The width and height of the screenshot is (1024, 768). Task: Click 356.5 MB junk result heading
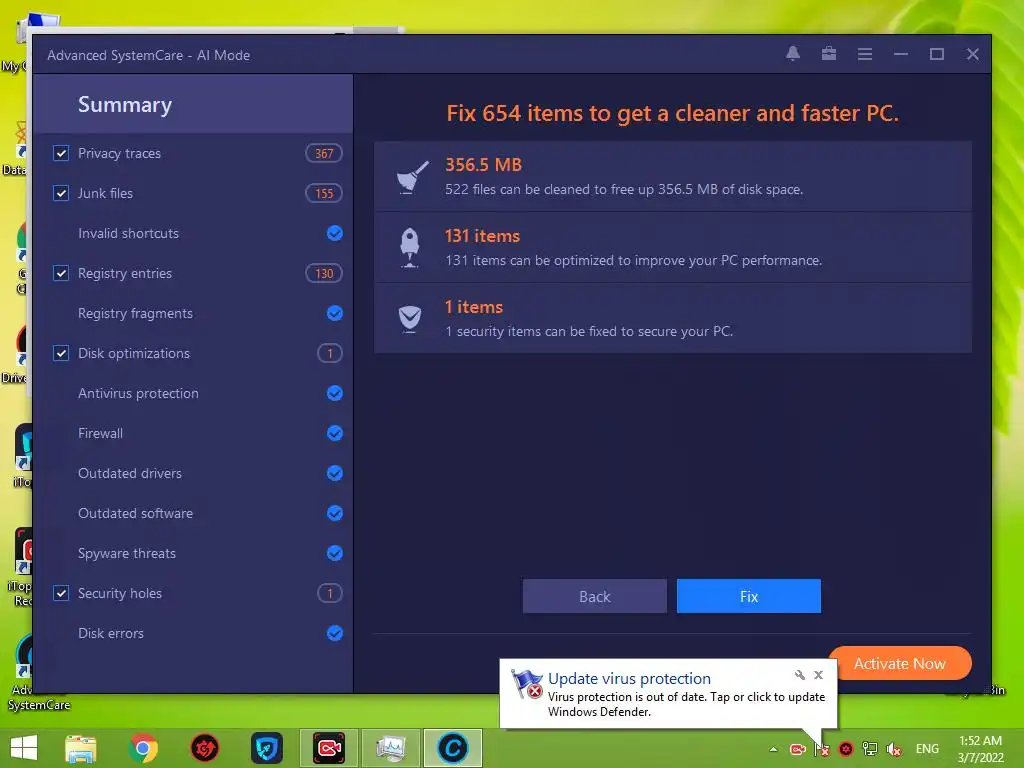(483, 165)
